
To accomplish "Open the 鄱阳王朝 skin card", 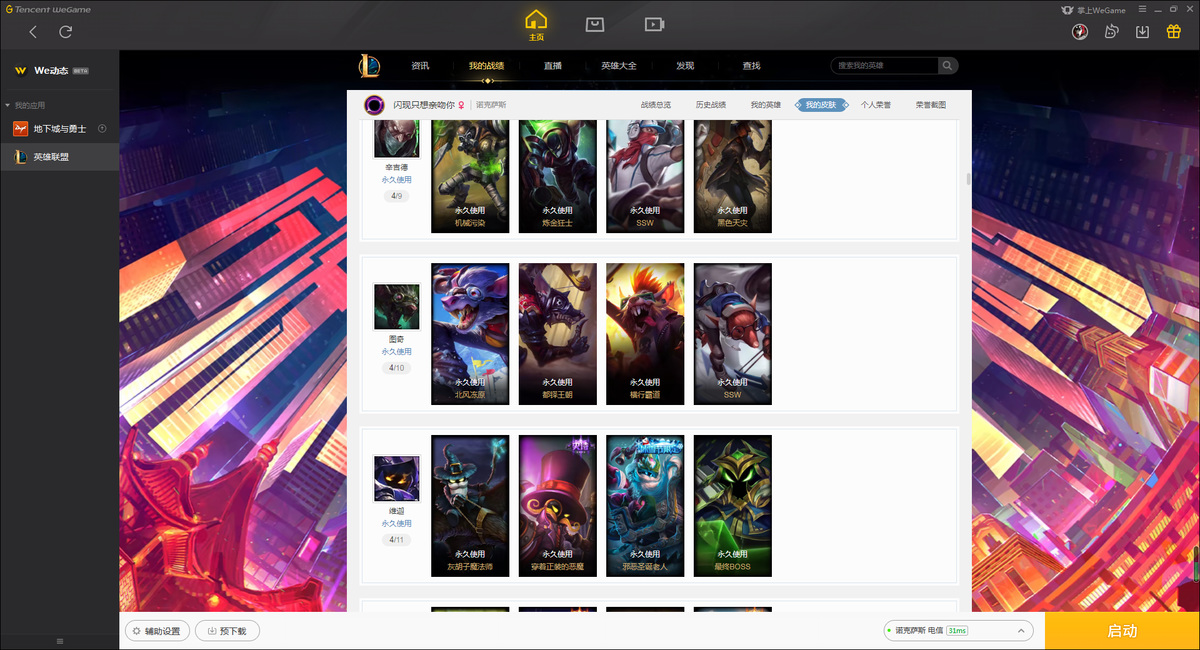I will coord(558,334).
